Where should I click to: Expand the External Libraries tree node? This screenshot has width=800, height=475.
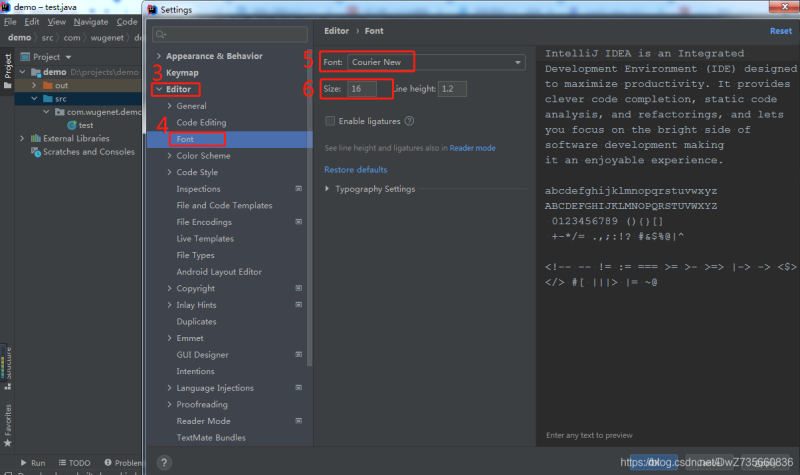pos(22,138)
